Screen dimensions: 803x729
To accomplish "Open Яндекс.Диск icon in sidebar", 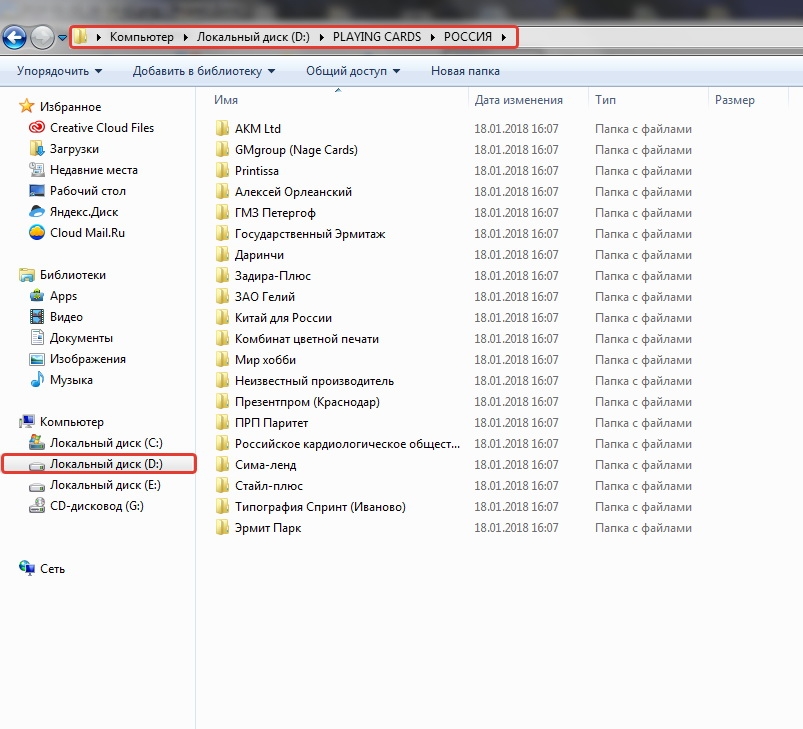I will [37, 211].
